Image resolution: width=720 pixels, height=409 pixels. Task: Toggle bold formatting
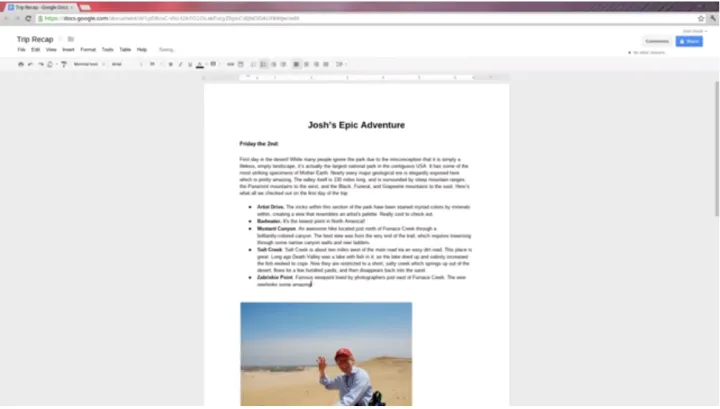[x=170, y=64]
